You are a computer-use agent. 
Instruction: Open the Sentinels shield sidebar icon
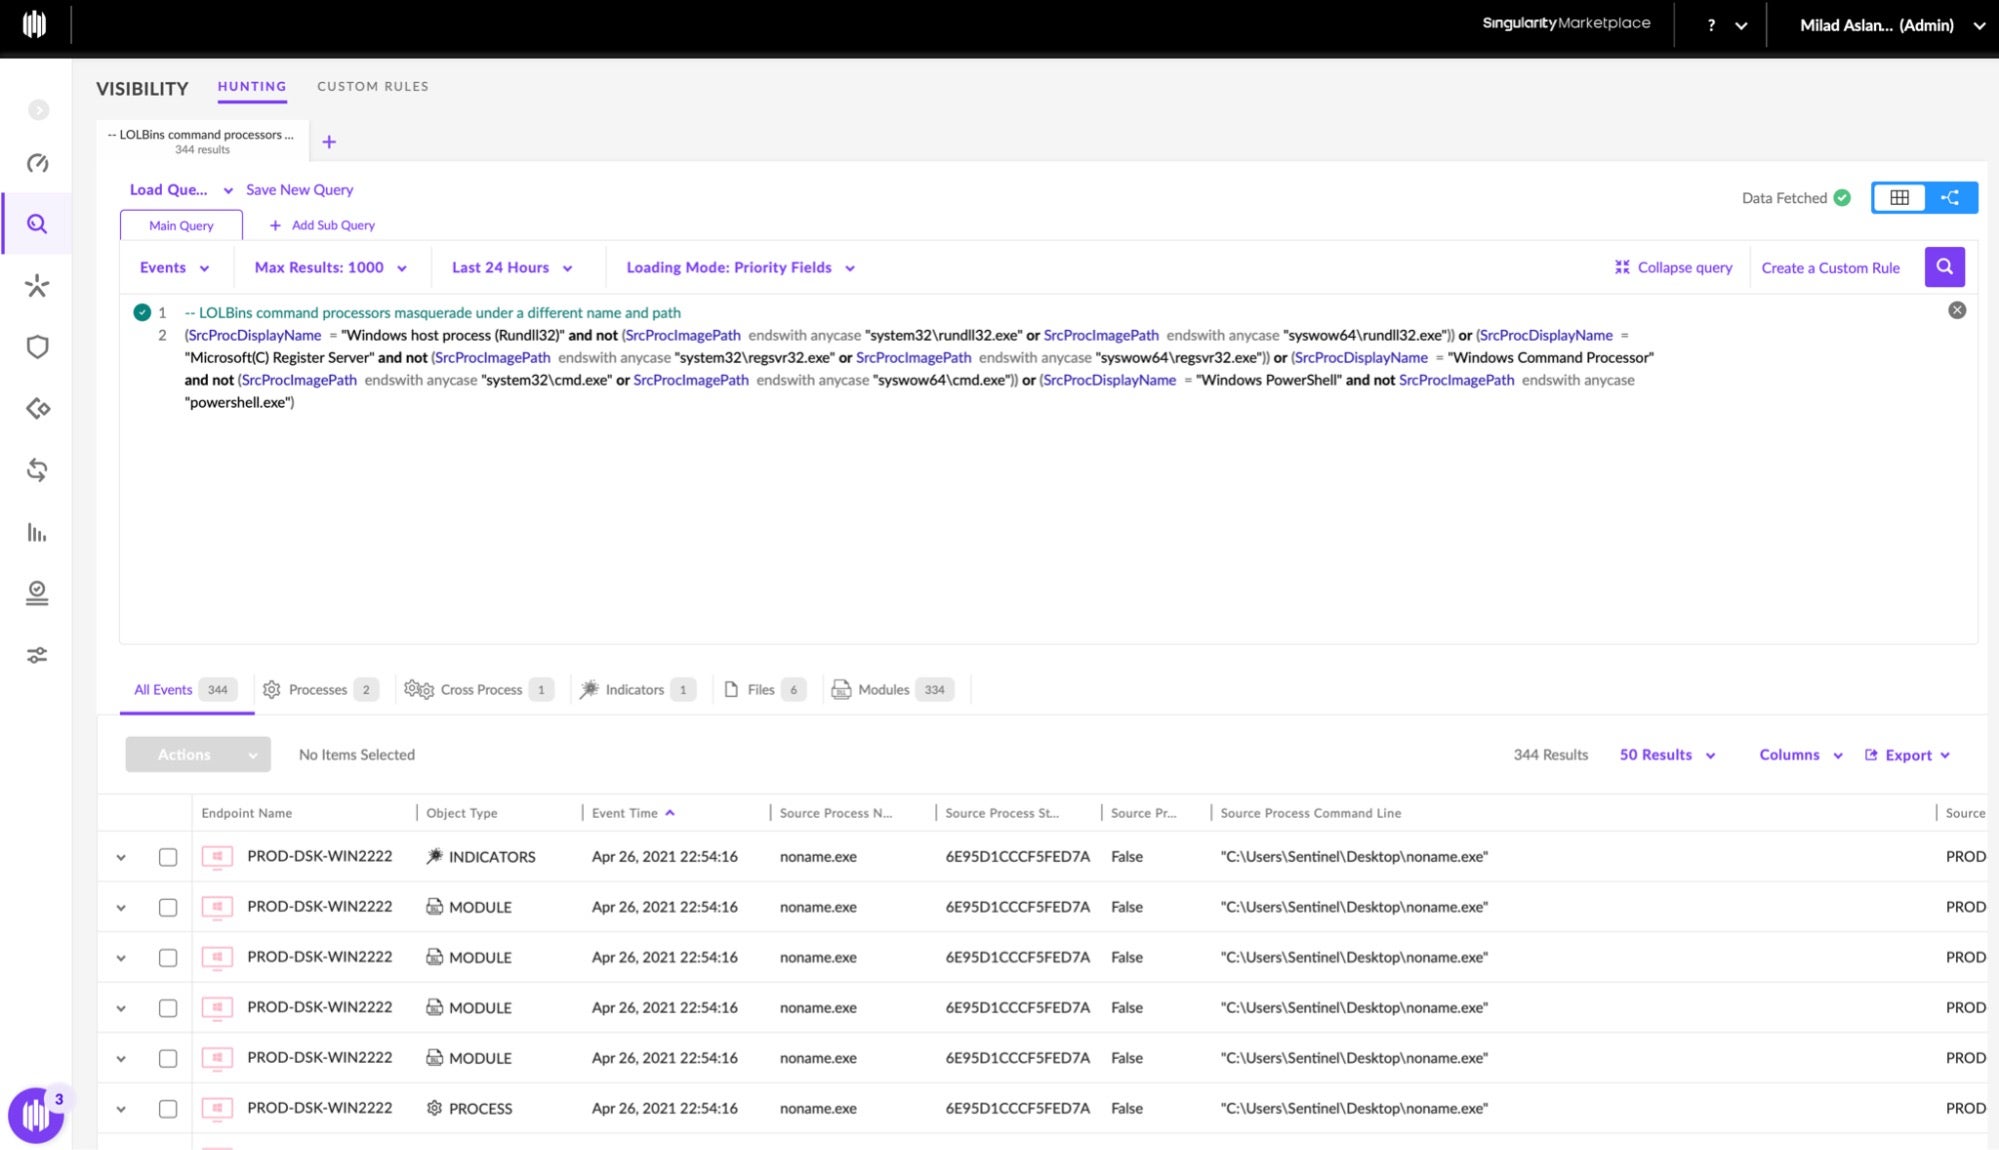coord(37,347)
